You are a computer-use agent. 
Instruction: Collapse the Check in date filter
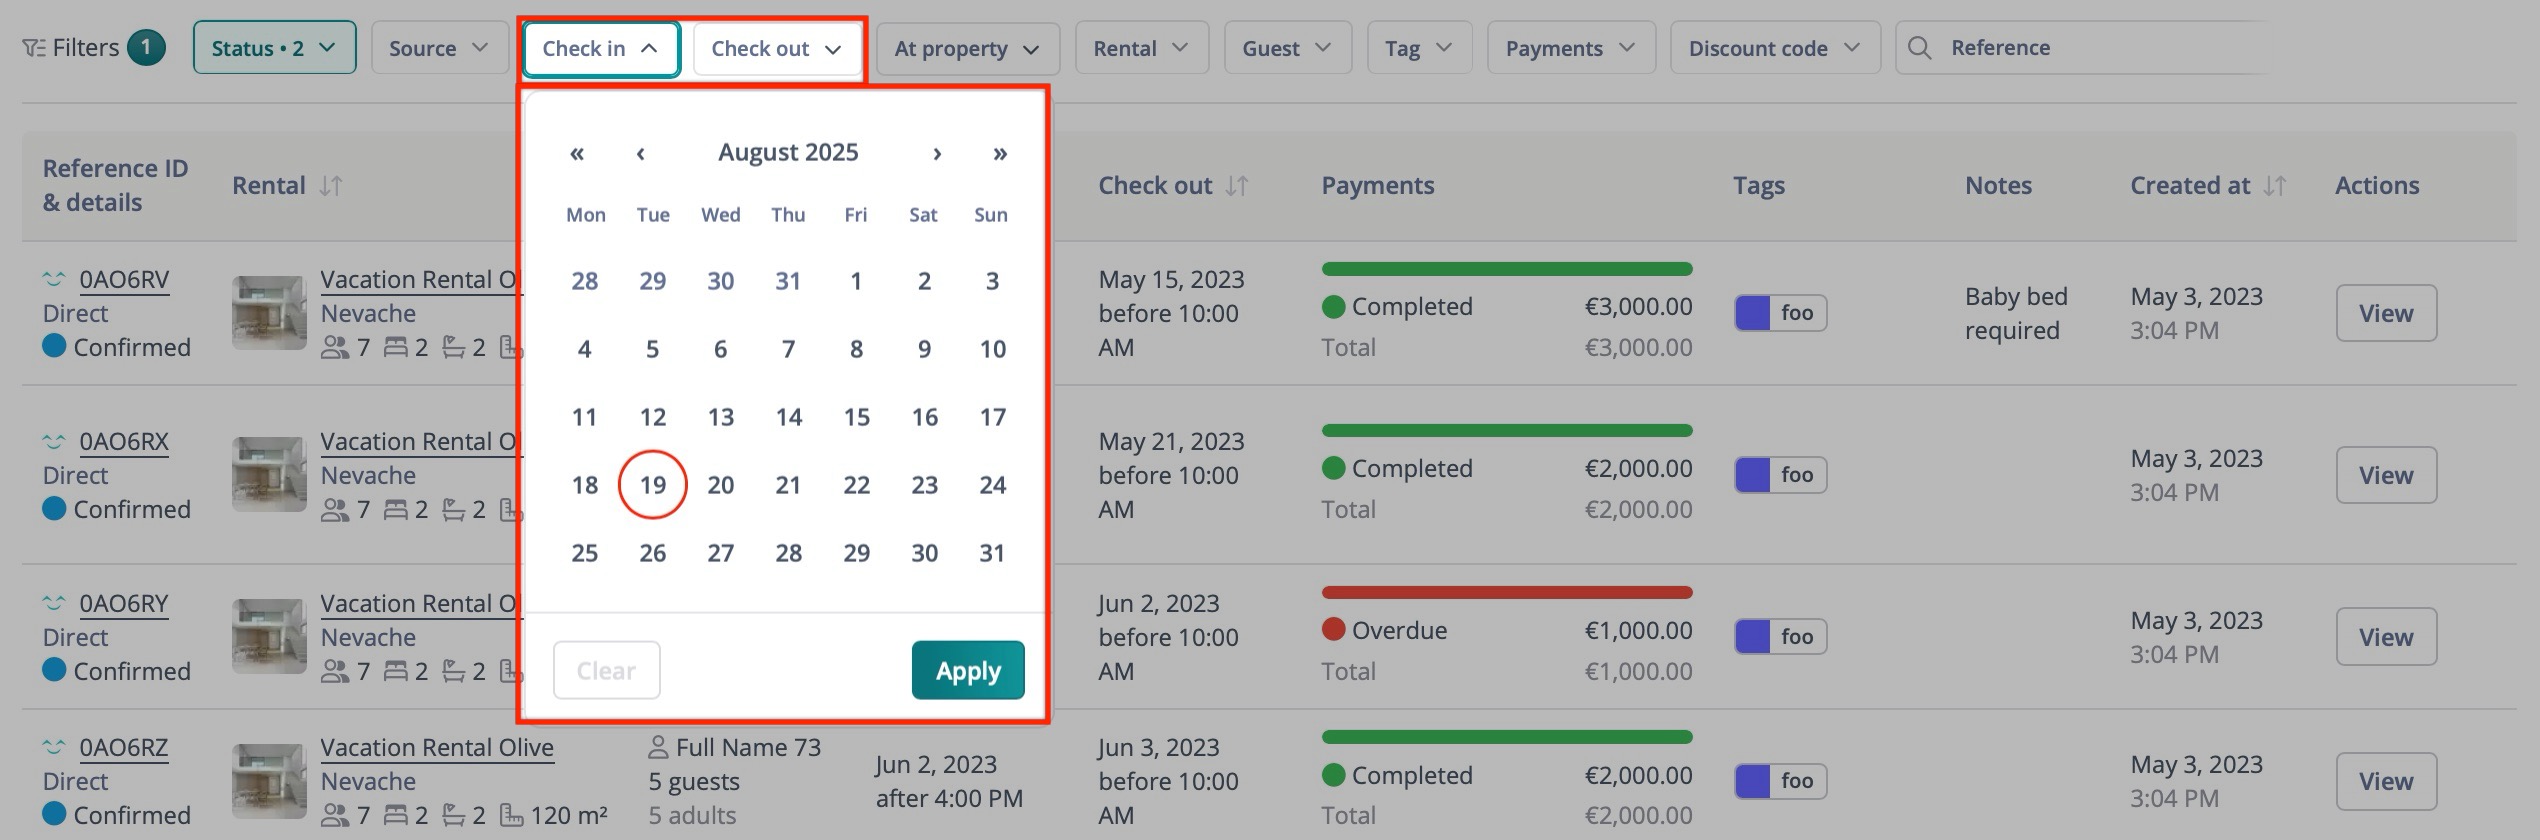coord(601,48)
